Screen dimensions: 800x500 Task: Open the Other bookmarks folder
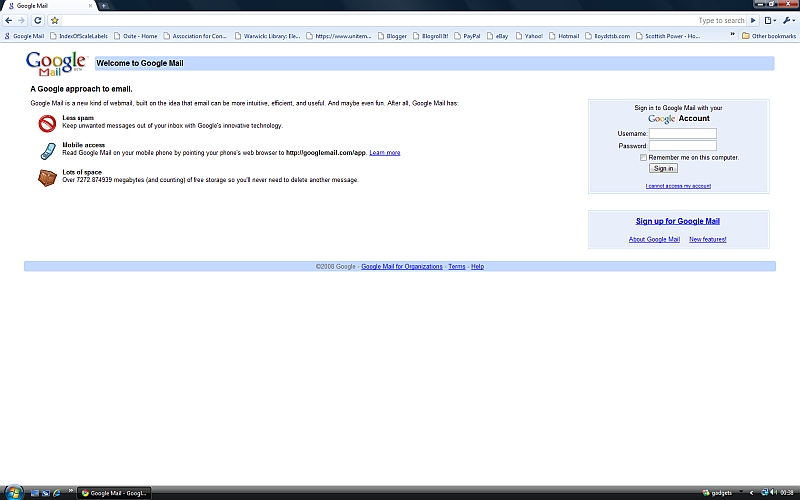tap(769, 36)
